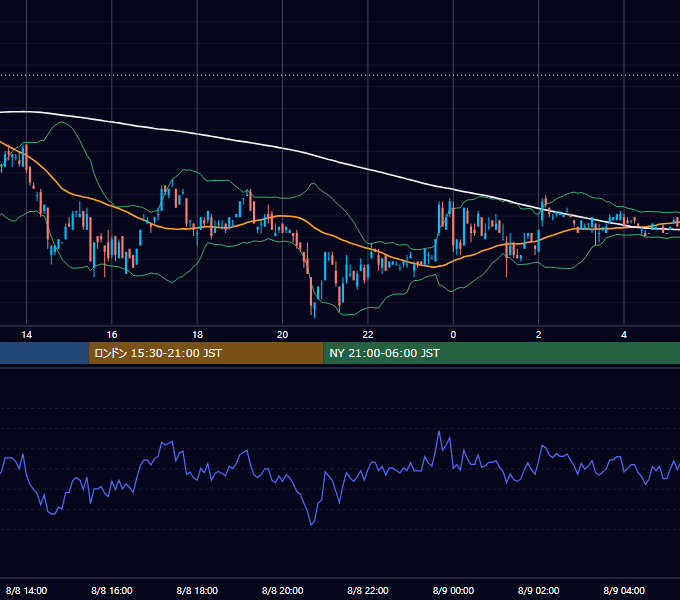Click hour label 18 on price chart axis
680x600 pixels.
[x=197, y=334]
